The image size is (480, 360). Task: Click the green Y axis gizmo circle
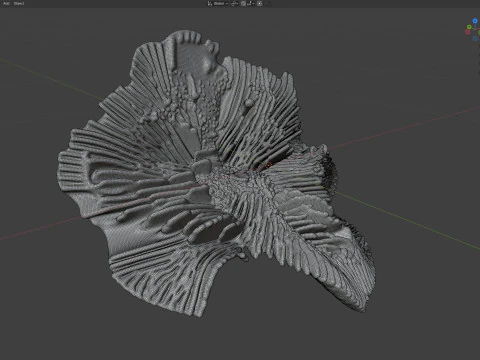click(469, 27)
